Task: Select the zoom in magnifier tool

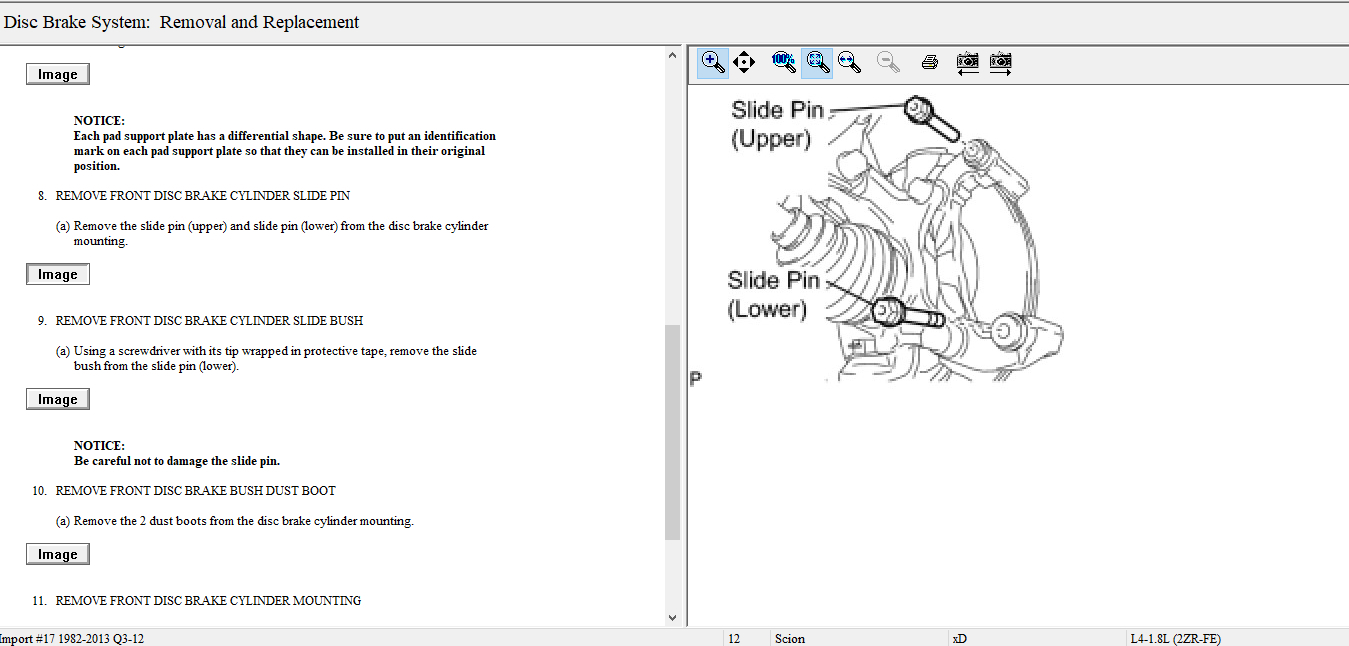Action: tap(713, 62)
